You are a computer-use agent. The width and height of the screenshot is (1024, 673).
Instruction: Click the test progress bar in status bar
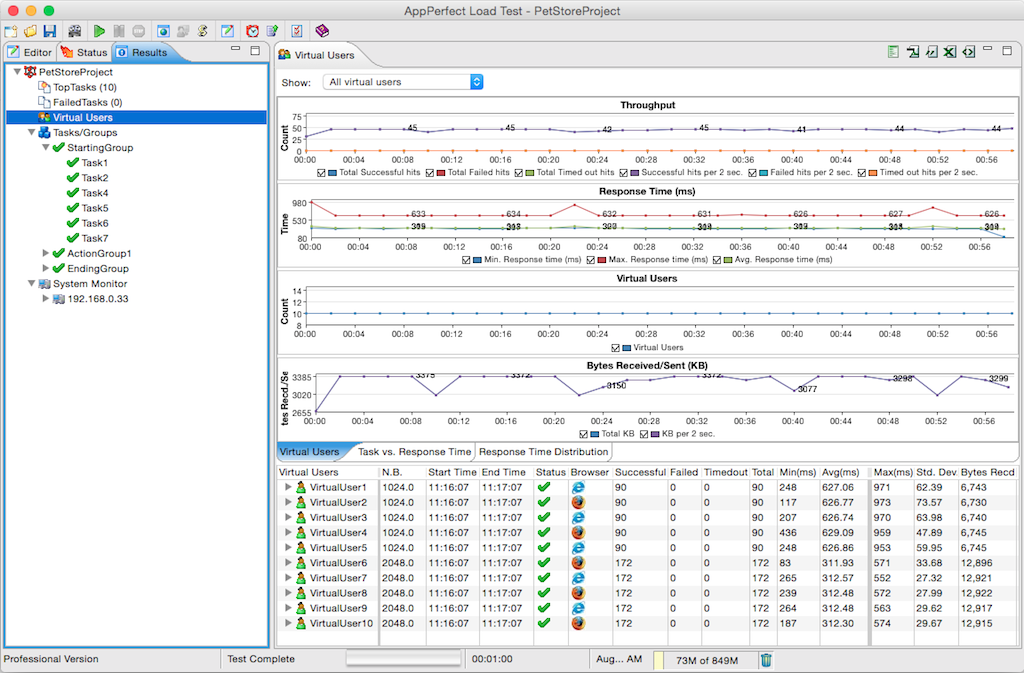403,659
